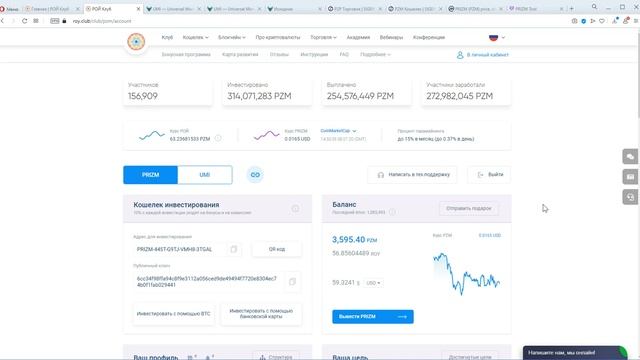Click the blue Вывести PRIZM button

(373, 317)
